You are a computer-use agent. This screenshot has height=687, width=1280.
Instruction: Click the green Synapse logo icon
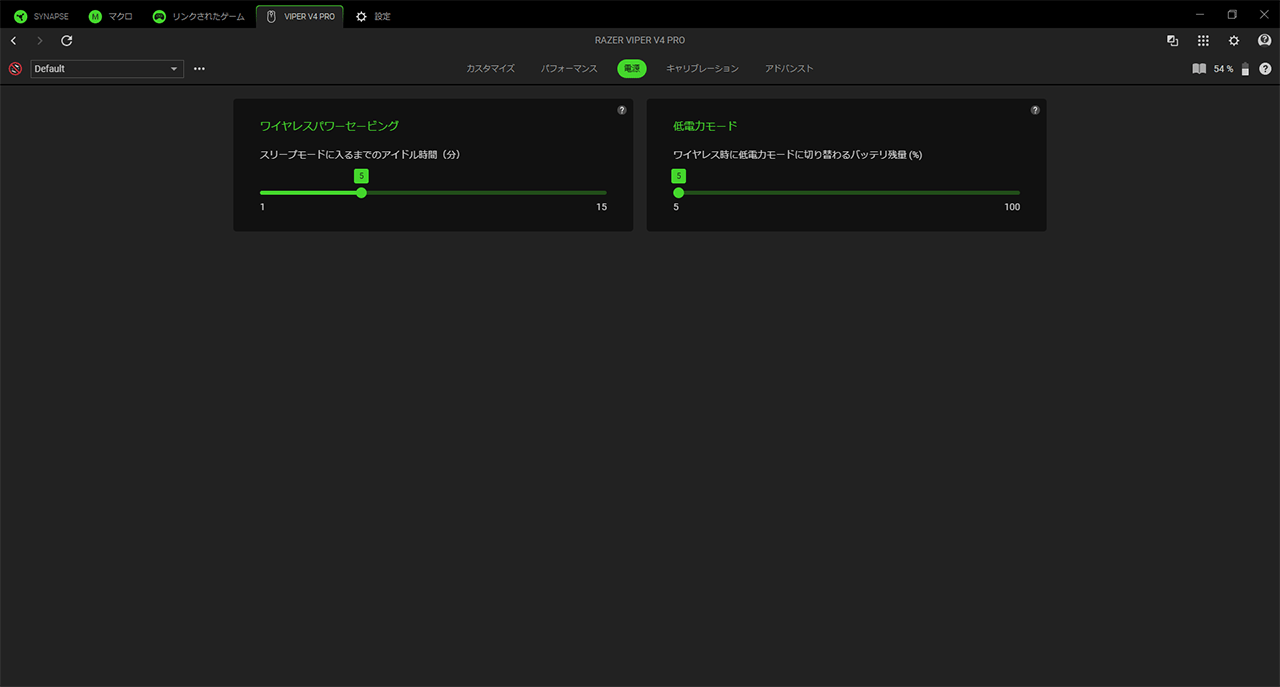tap(20, 17)
